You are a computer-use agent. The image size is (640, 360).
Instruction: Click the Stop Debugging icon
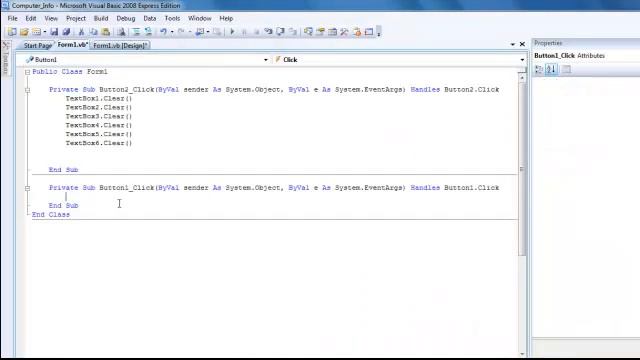[256, 32]
